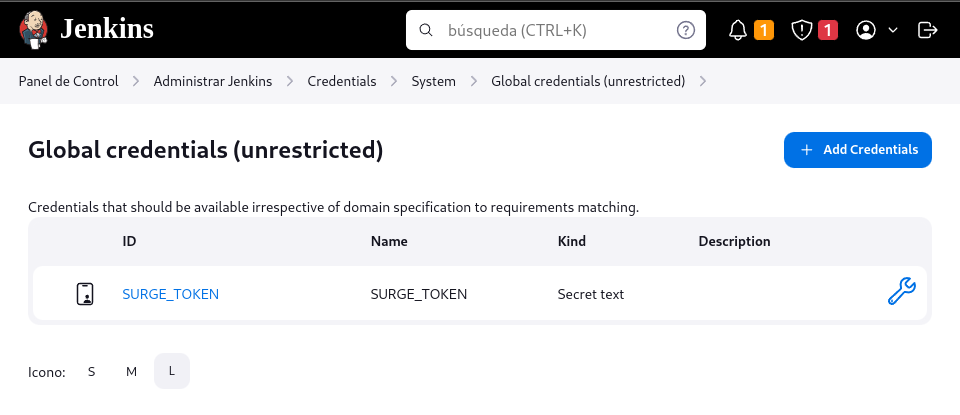Focus the búsqueda search field
This screenshot has height=415, width=960.
556,30
